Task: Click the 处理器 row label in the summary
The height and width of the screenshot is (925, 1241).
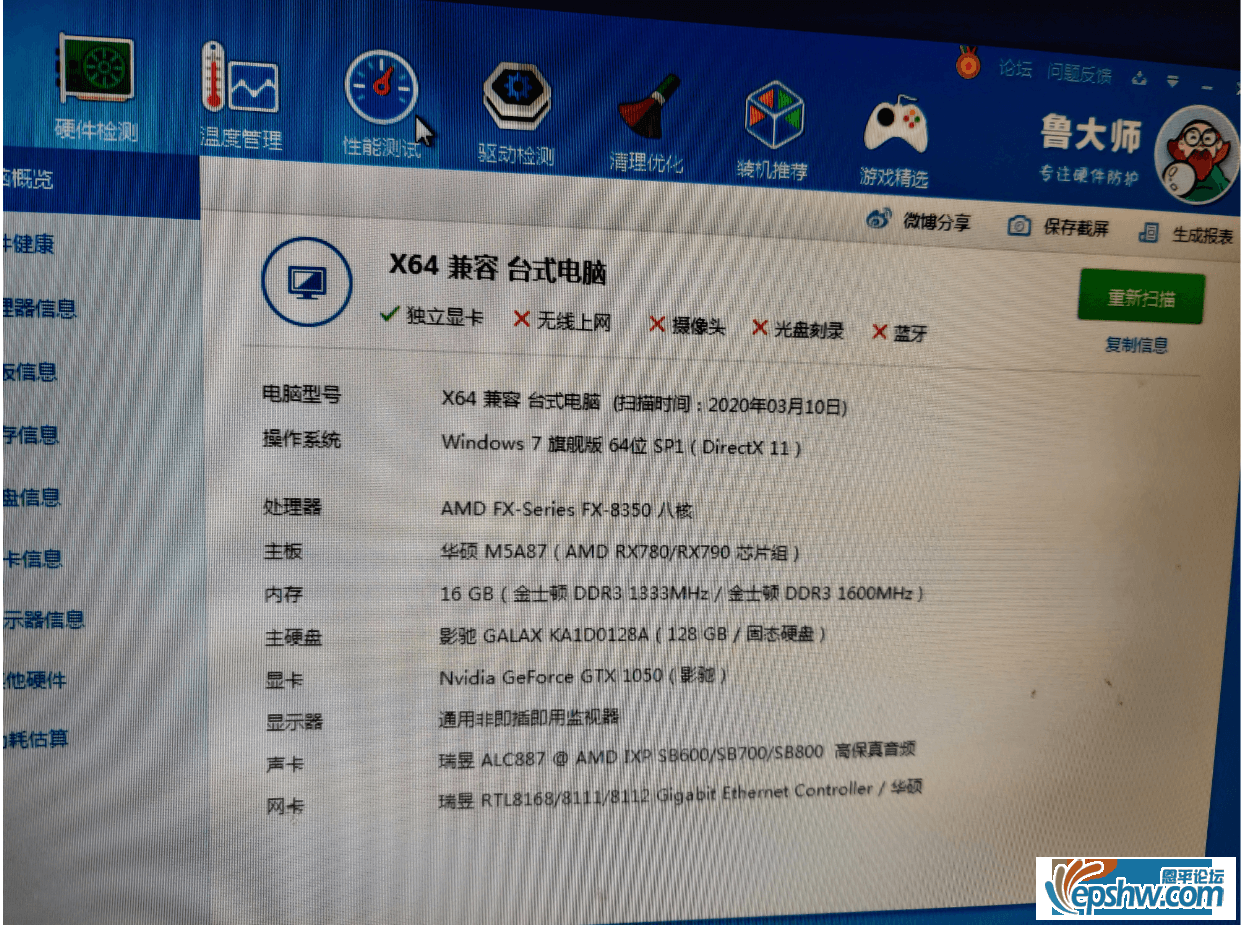Action: 293,507
